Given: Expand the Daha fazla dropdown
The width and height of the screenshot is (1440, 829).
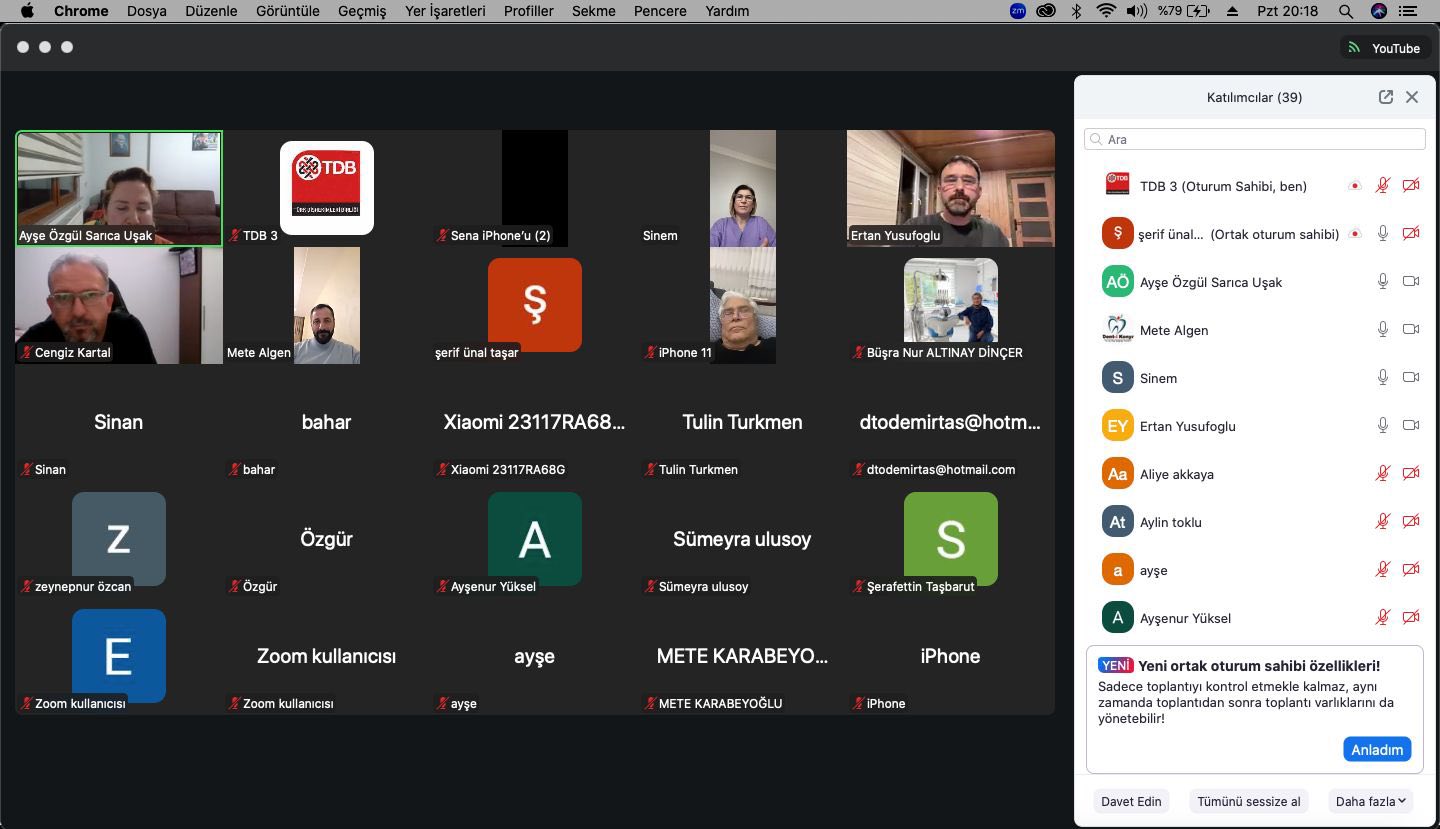Looking at the screenshot, I should click(x=1371, y=801).
